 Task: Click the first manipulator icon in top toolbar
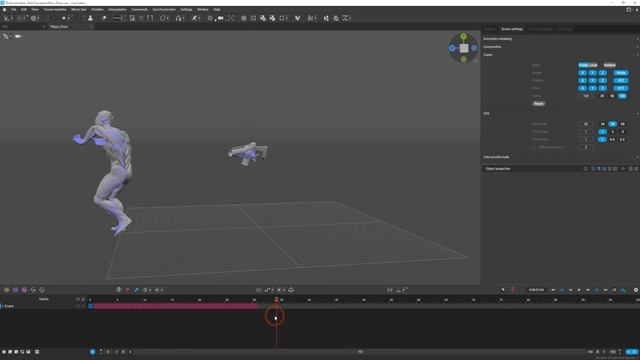point(7,18)
